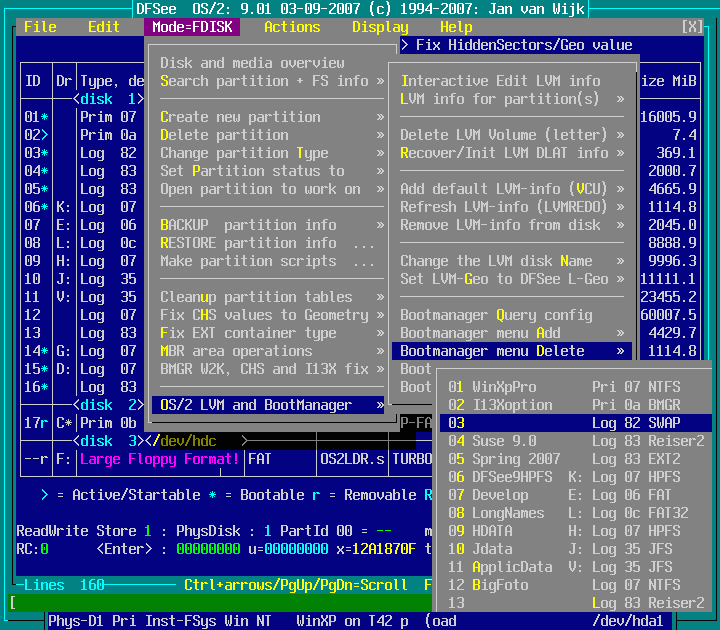The height and width of the screenshot is (630, 720).
Task: Select Suse 9.0 Reiser2 entry
Action: [575, 441]
